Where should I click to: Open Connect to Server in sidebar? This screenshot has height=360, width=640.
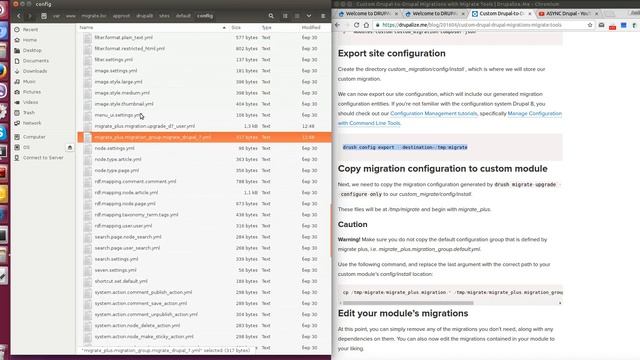pos(43,158)
